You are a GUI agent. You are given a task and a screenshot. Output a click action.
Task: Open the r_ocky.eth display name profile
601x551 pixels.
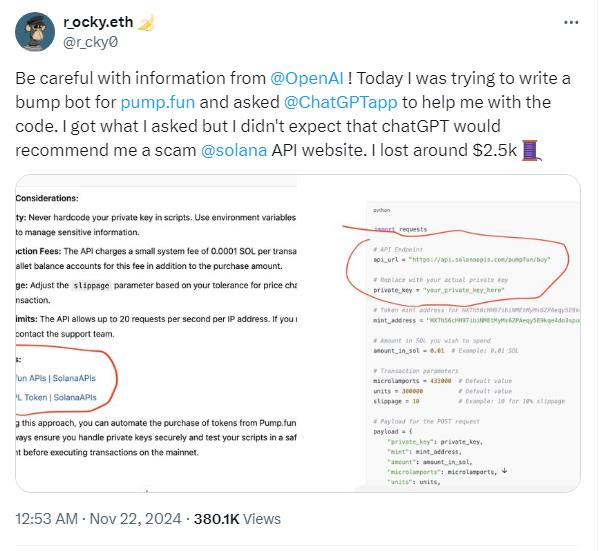pyautogui.click(x=97, y=22)
